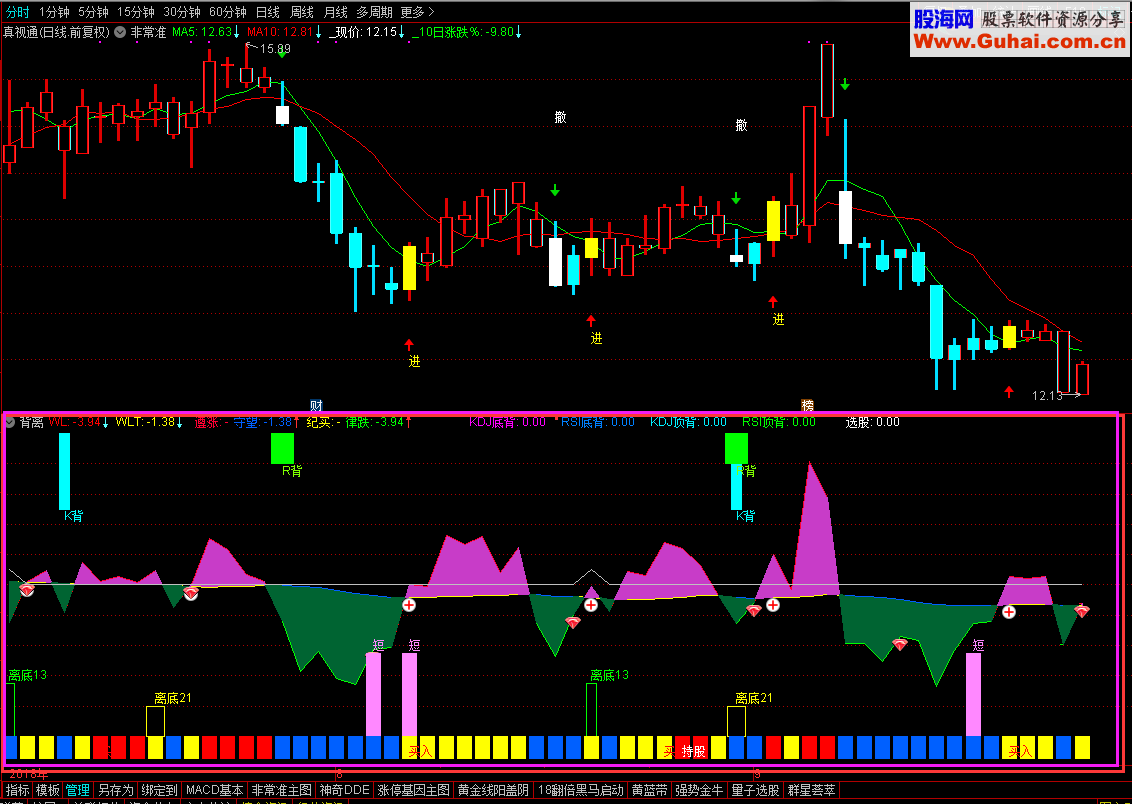The height and width of the screenshot is (804, 1132).
Task: Load the 强势金牛 indicator template
Action: (699, 790)
